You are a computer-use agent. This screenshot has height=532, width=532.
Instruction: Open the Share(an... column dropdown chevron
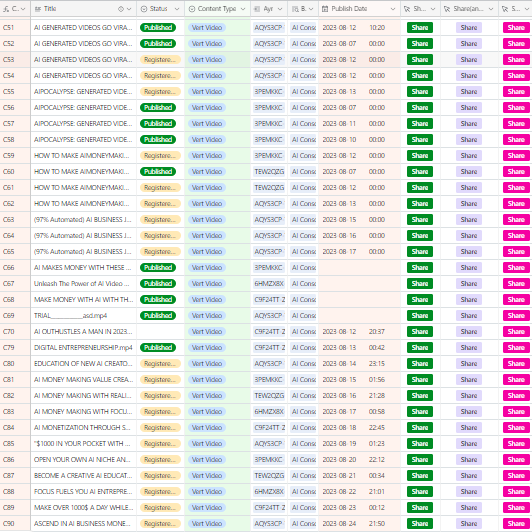point(491,9)
